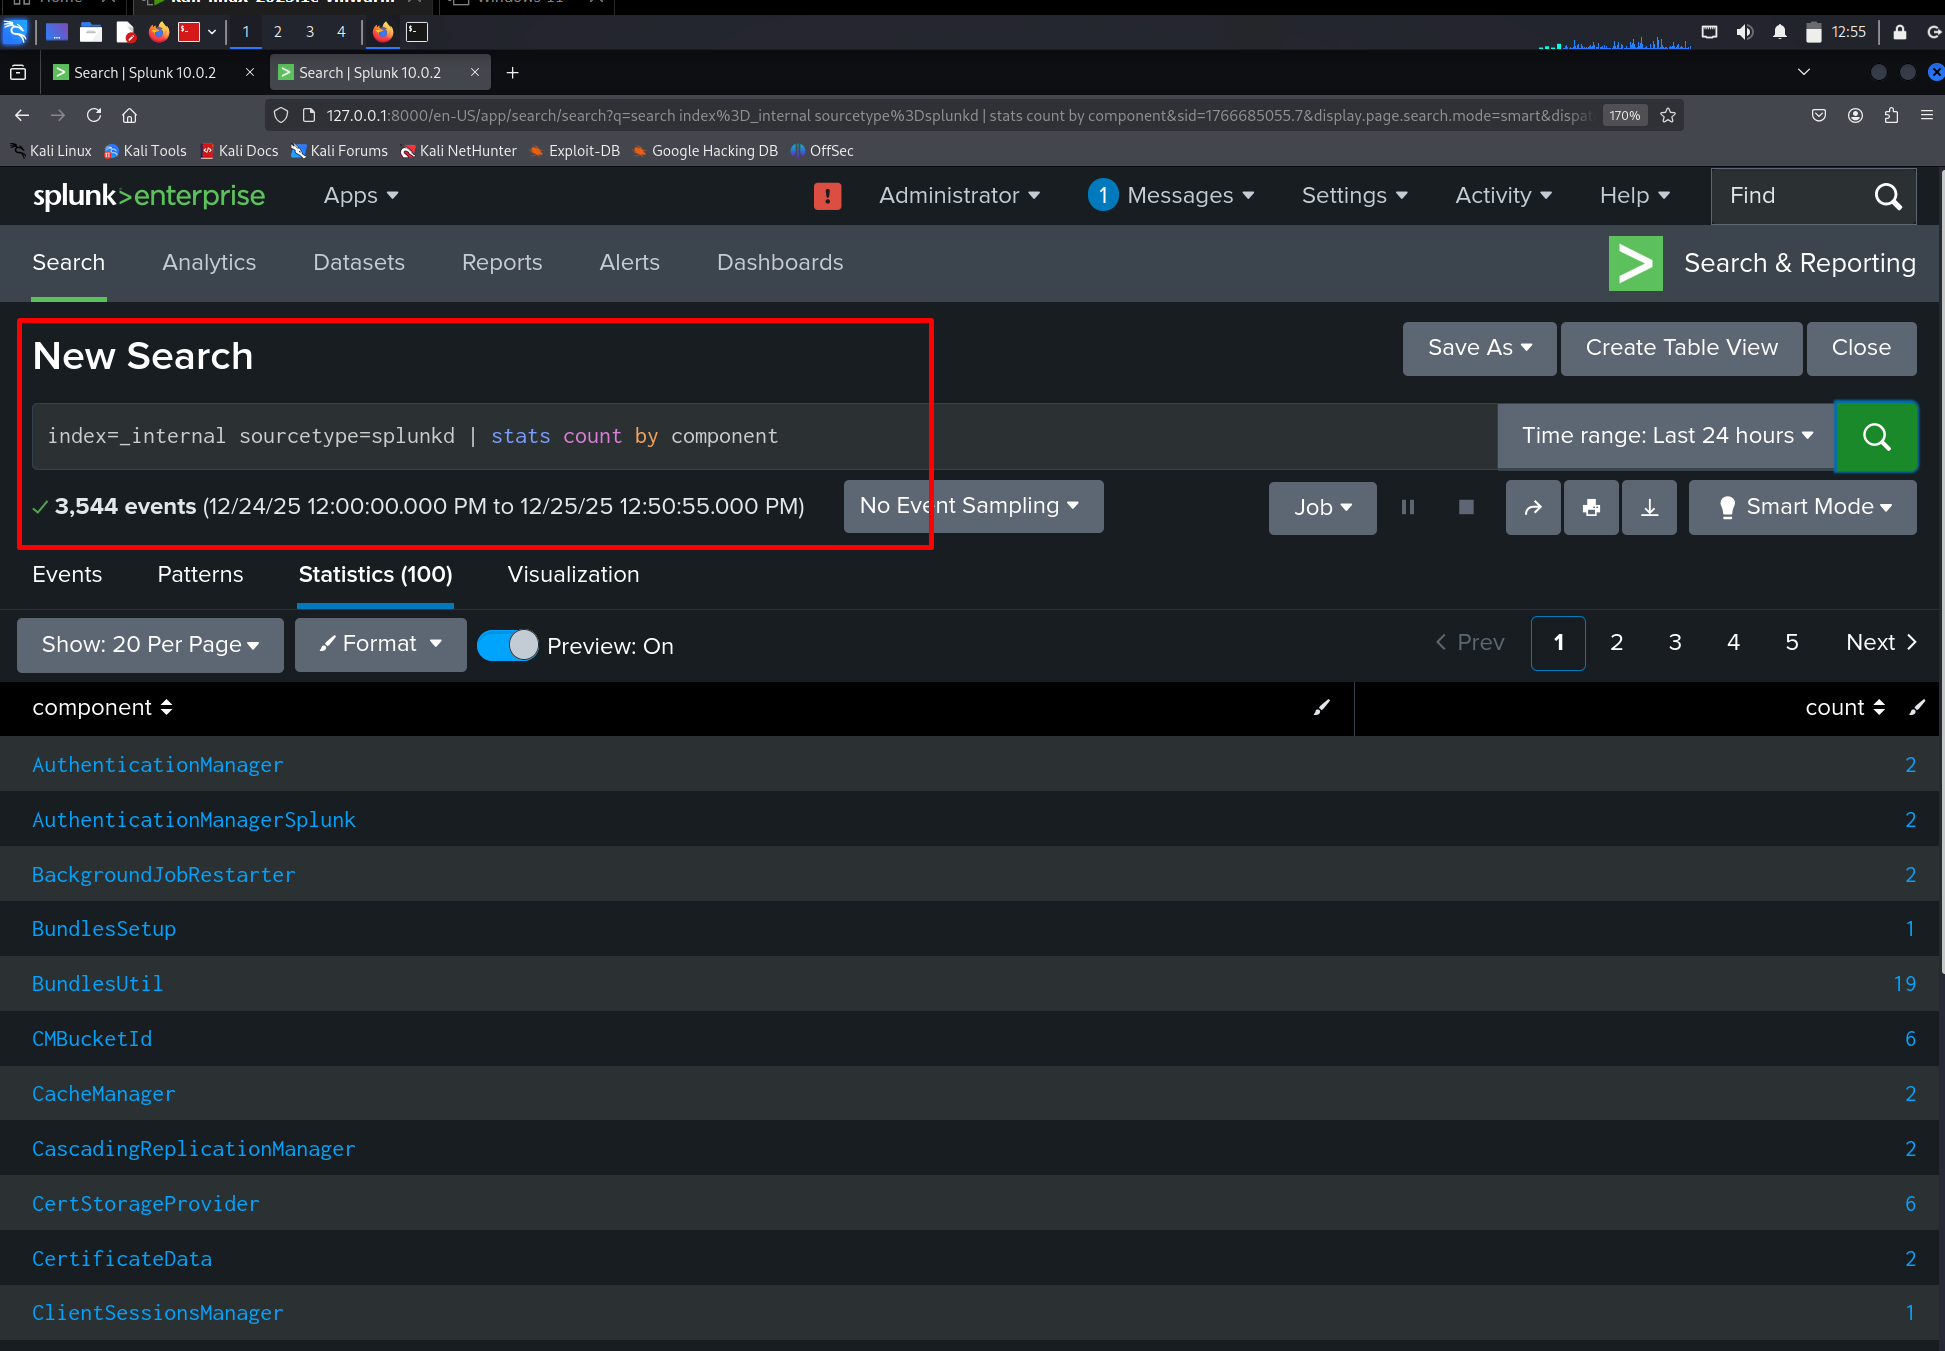View the Splunk health status warning icon

[827, 196]
